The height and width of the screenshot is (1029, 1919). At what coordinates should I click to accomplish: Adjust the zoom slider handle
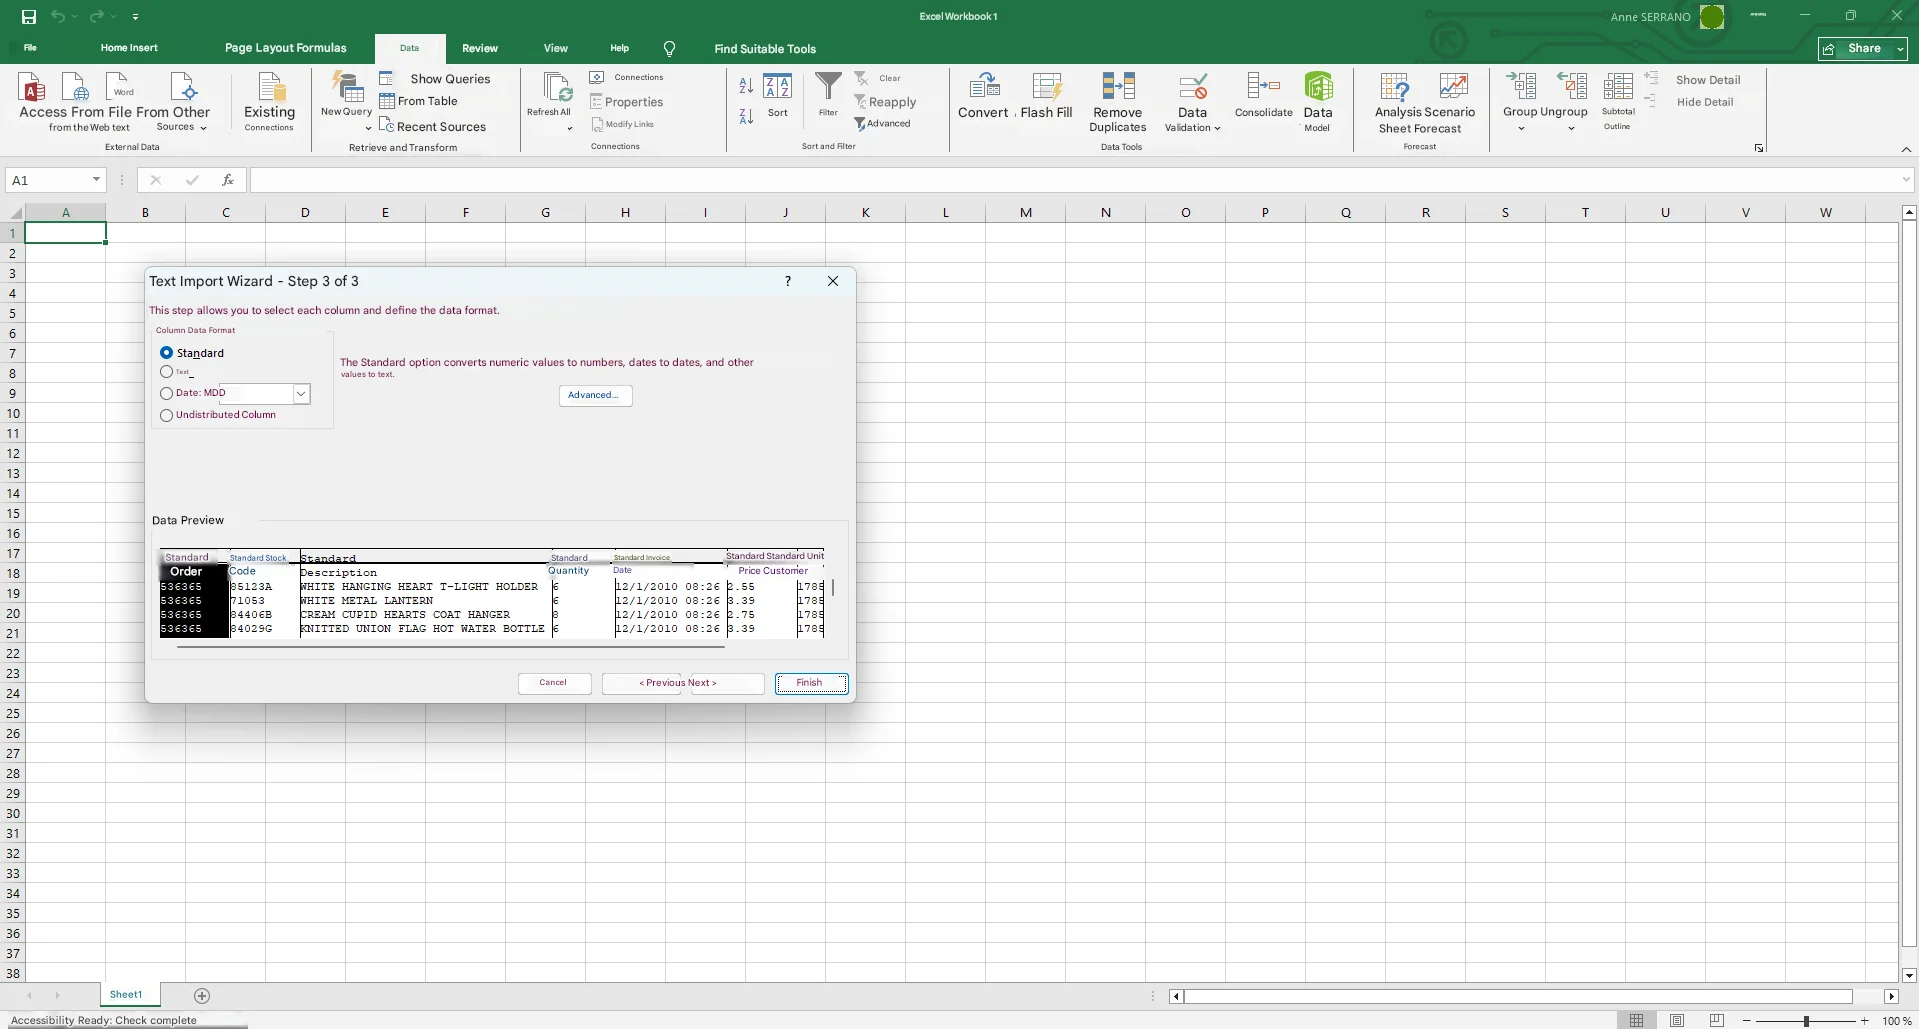click(x=1806, y=1021)
